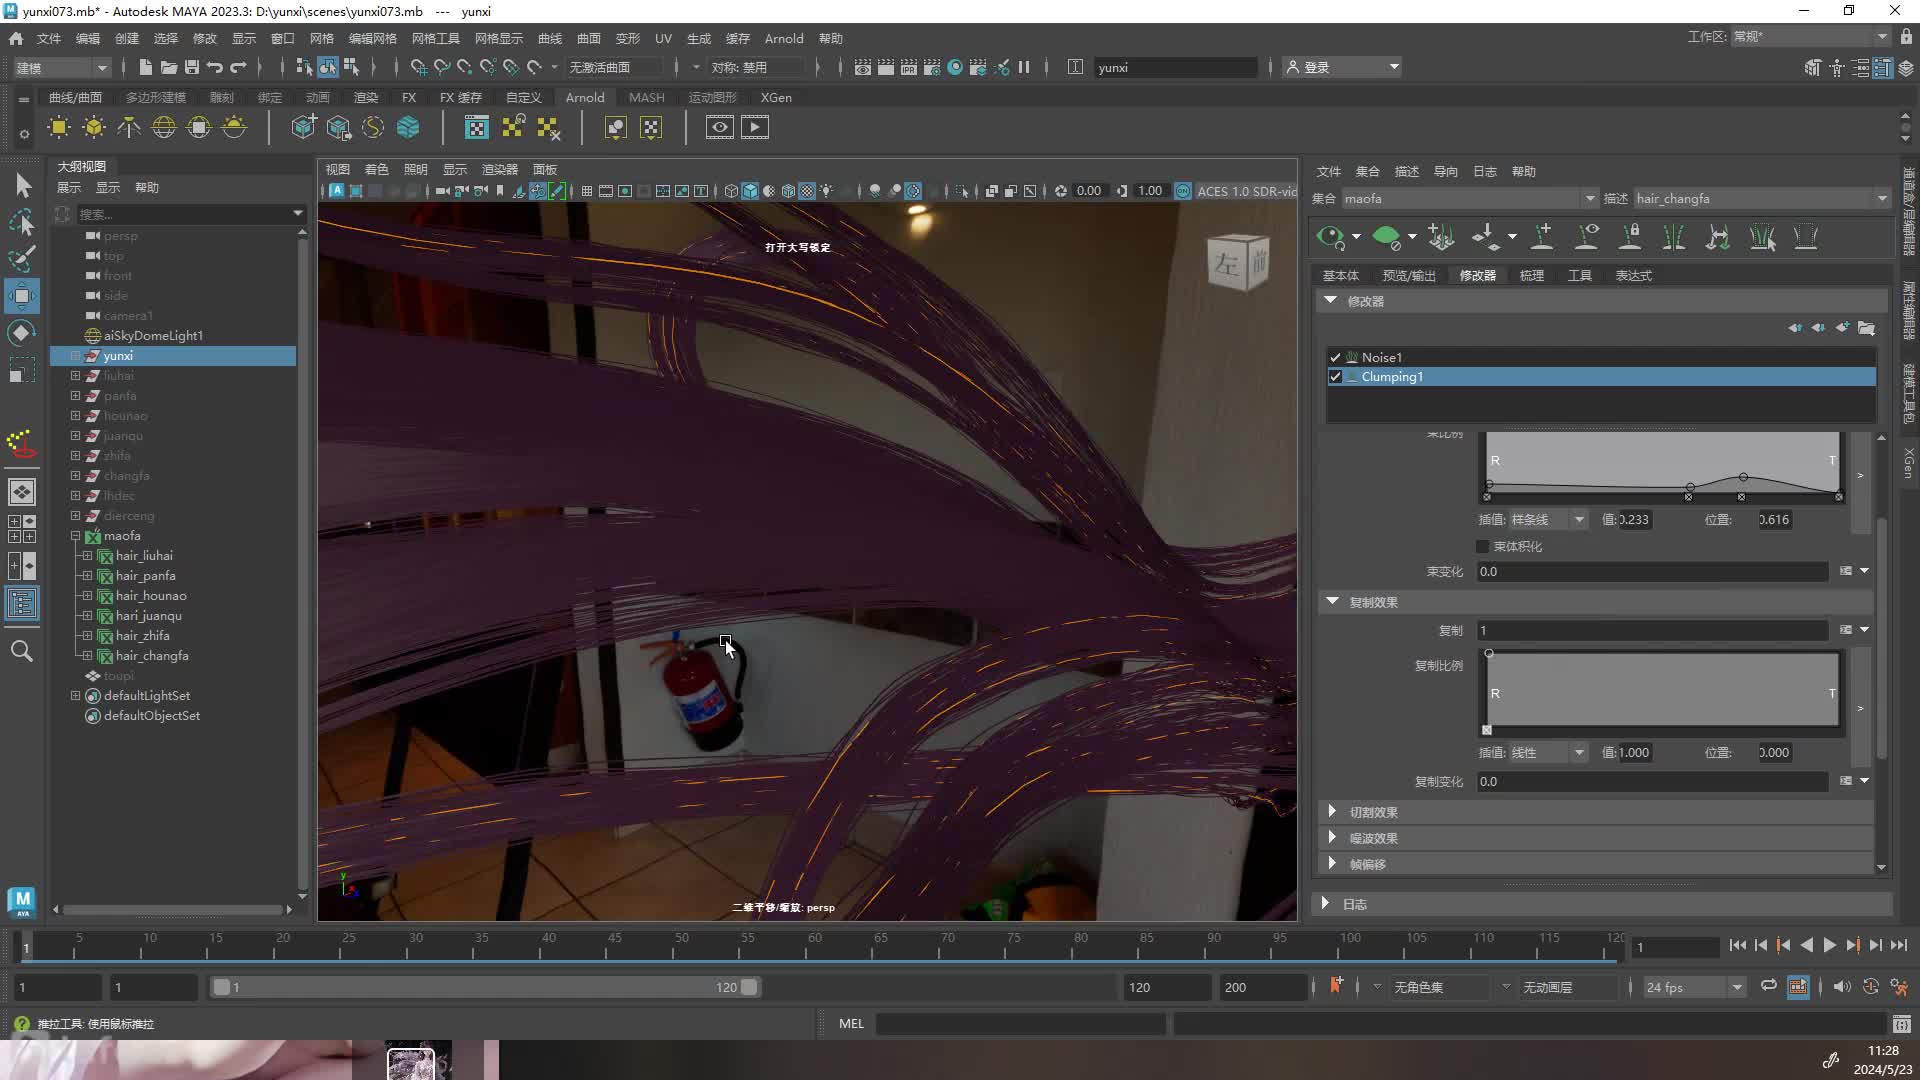This screenshot has height=1080, width=1920.
Task: Toggle loop playback icon
Action: pos(1769,986)
